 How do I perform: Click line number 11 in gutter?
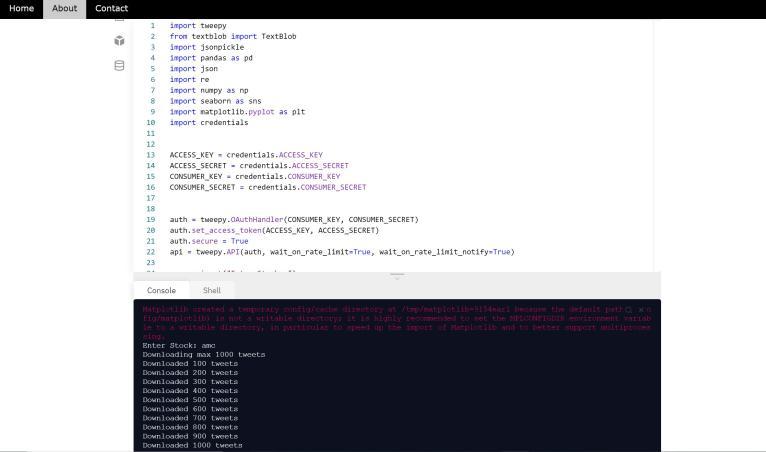click(x=150, y=133)
